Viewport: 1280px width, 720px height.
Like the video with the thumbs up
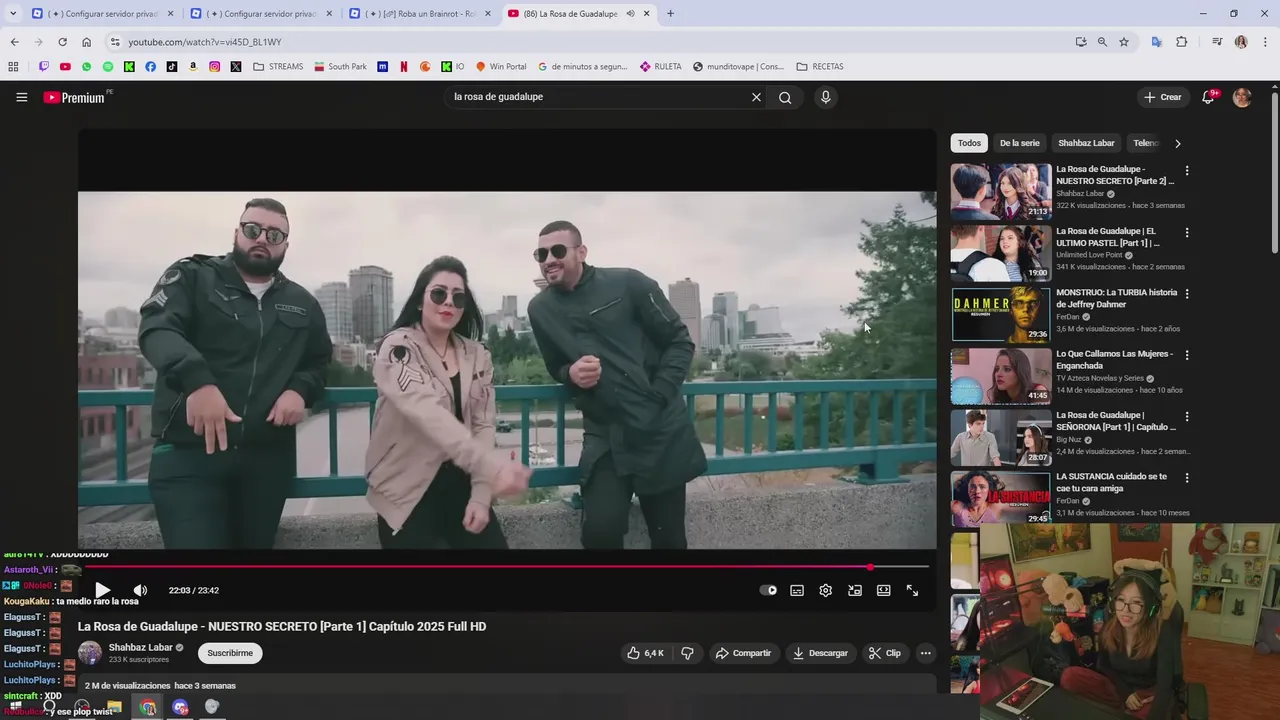[645, 653]
